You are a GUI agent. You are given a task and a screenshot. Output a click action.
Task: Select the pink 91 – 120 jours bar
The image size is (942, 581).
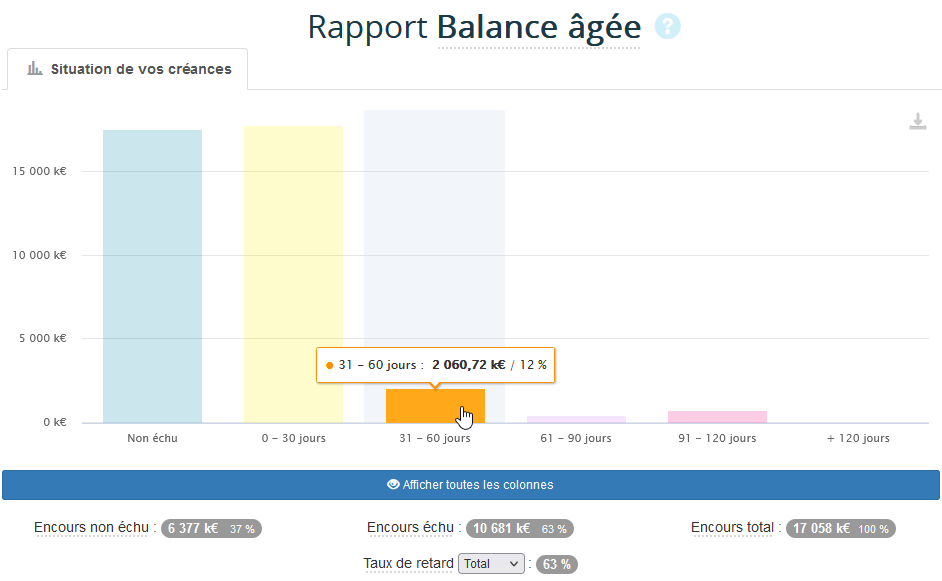click(x=717, y=415)
